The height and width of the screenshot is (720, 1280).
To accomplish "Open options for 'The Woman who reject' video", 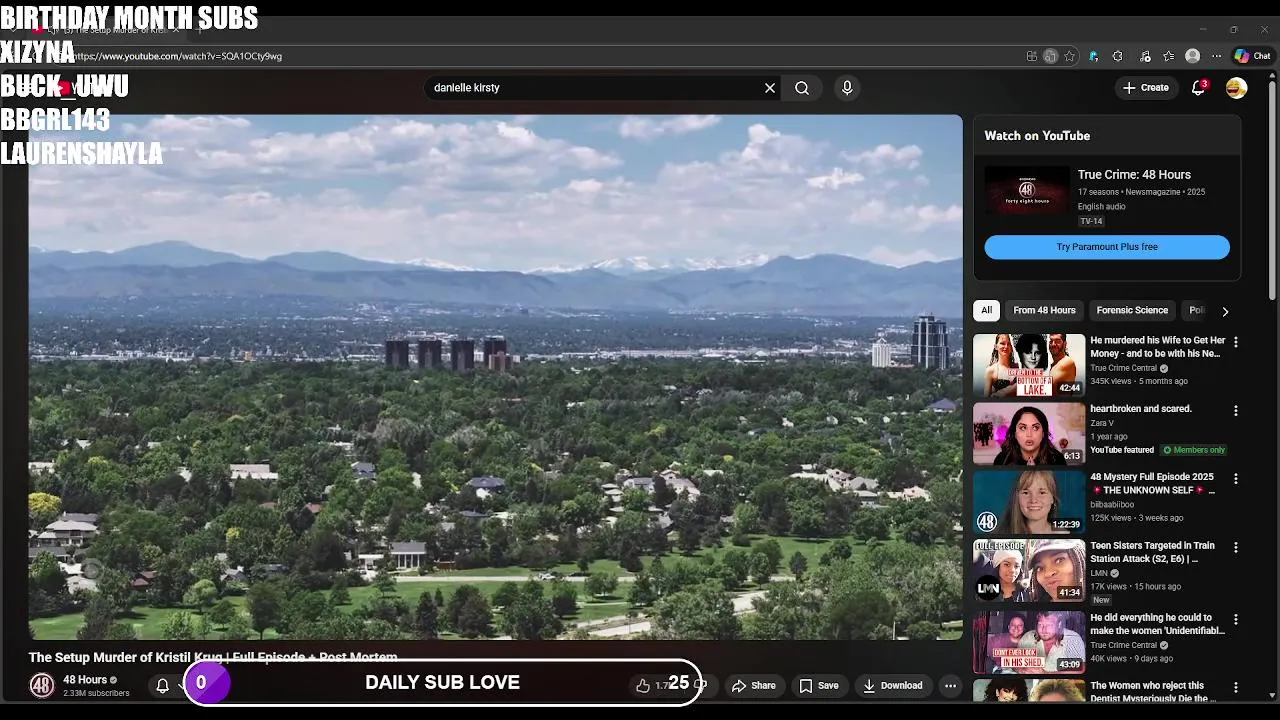I will coord(1235,687).
